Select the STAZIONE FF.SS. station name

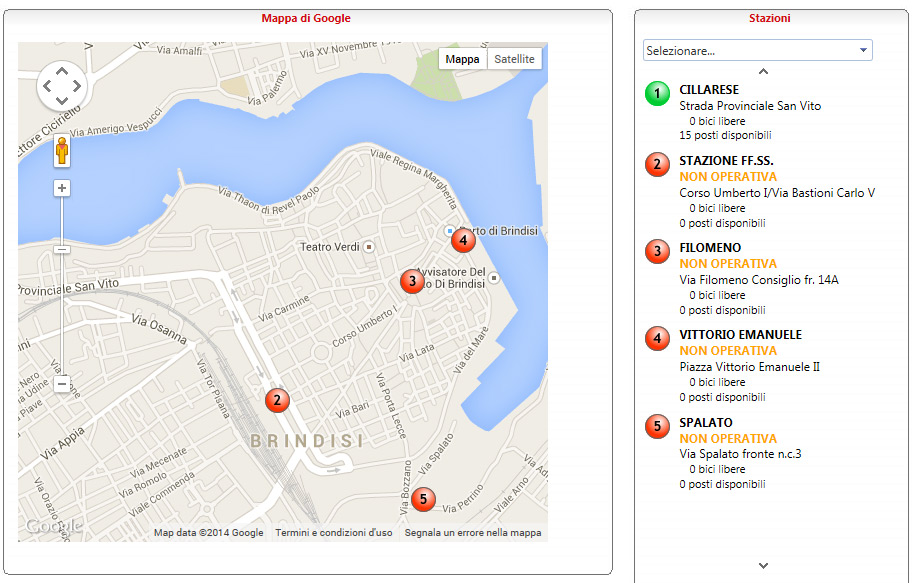[726, 161]
